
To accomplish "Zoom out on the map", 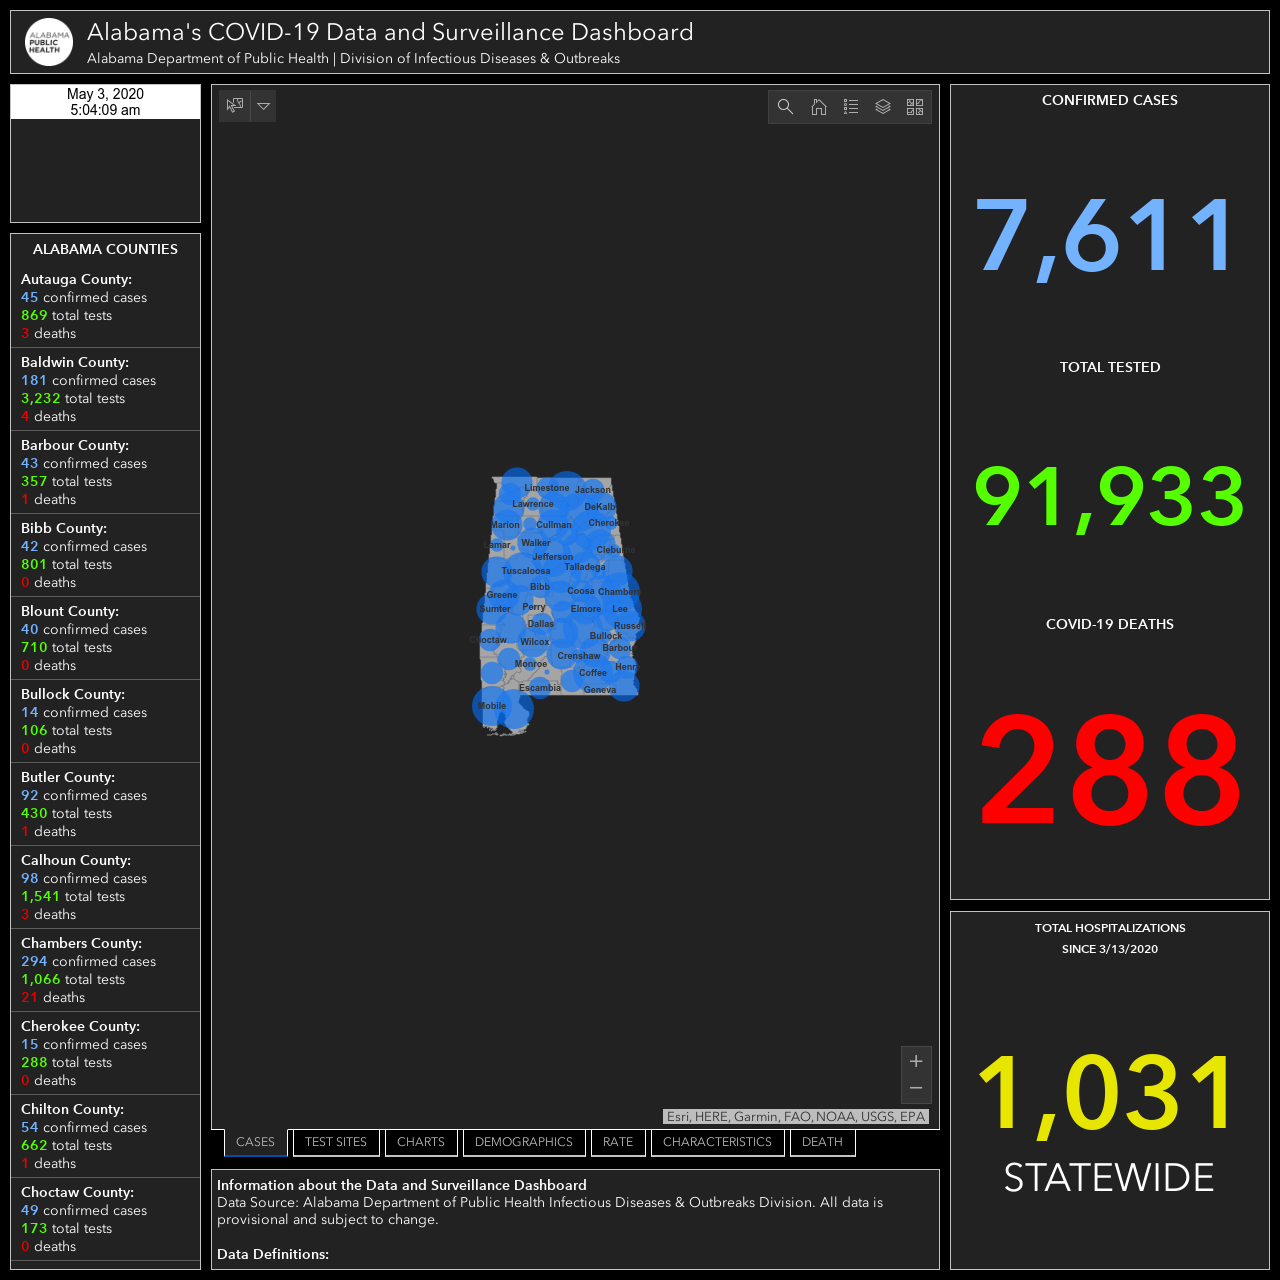I will pos(916,1088).
